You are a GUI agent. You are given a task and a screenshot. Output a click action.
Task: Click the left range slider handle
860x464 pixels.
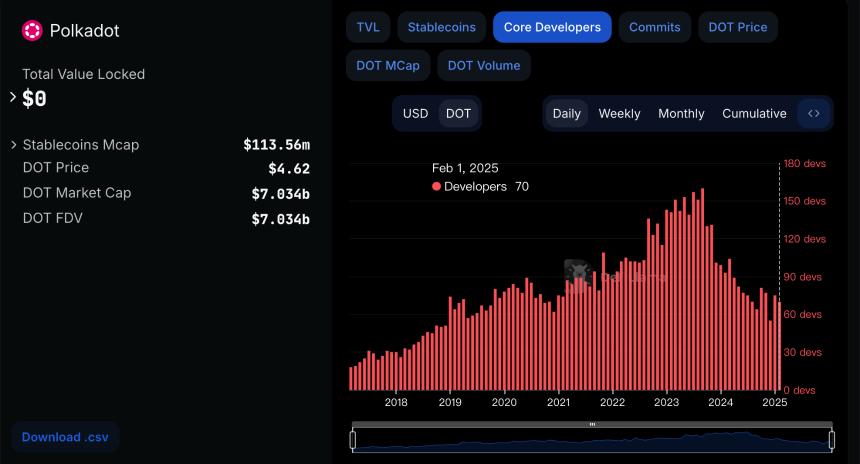pos(353,440)
